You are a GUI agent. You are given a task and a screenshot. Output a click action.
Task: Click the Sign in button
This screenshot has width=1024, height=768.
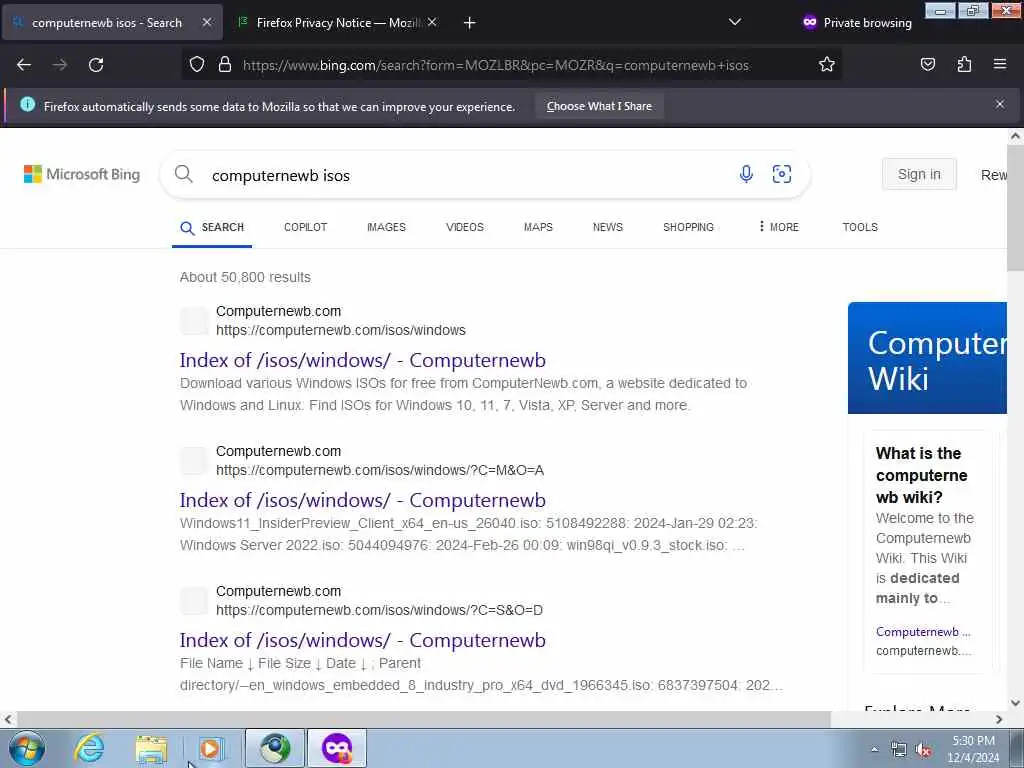click(x=919, y=174)
